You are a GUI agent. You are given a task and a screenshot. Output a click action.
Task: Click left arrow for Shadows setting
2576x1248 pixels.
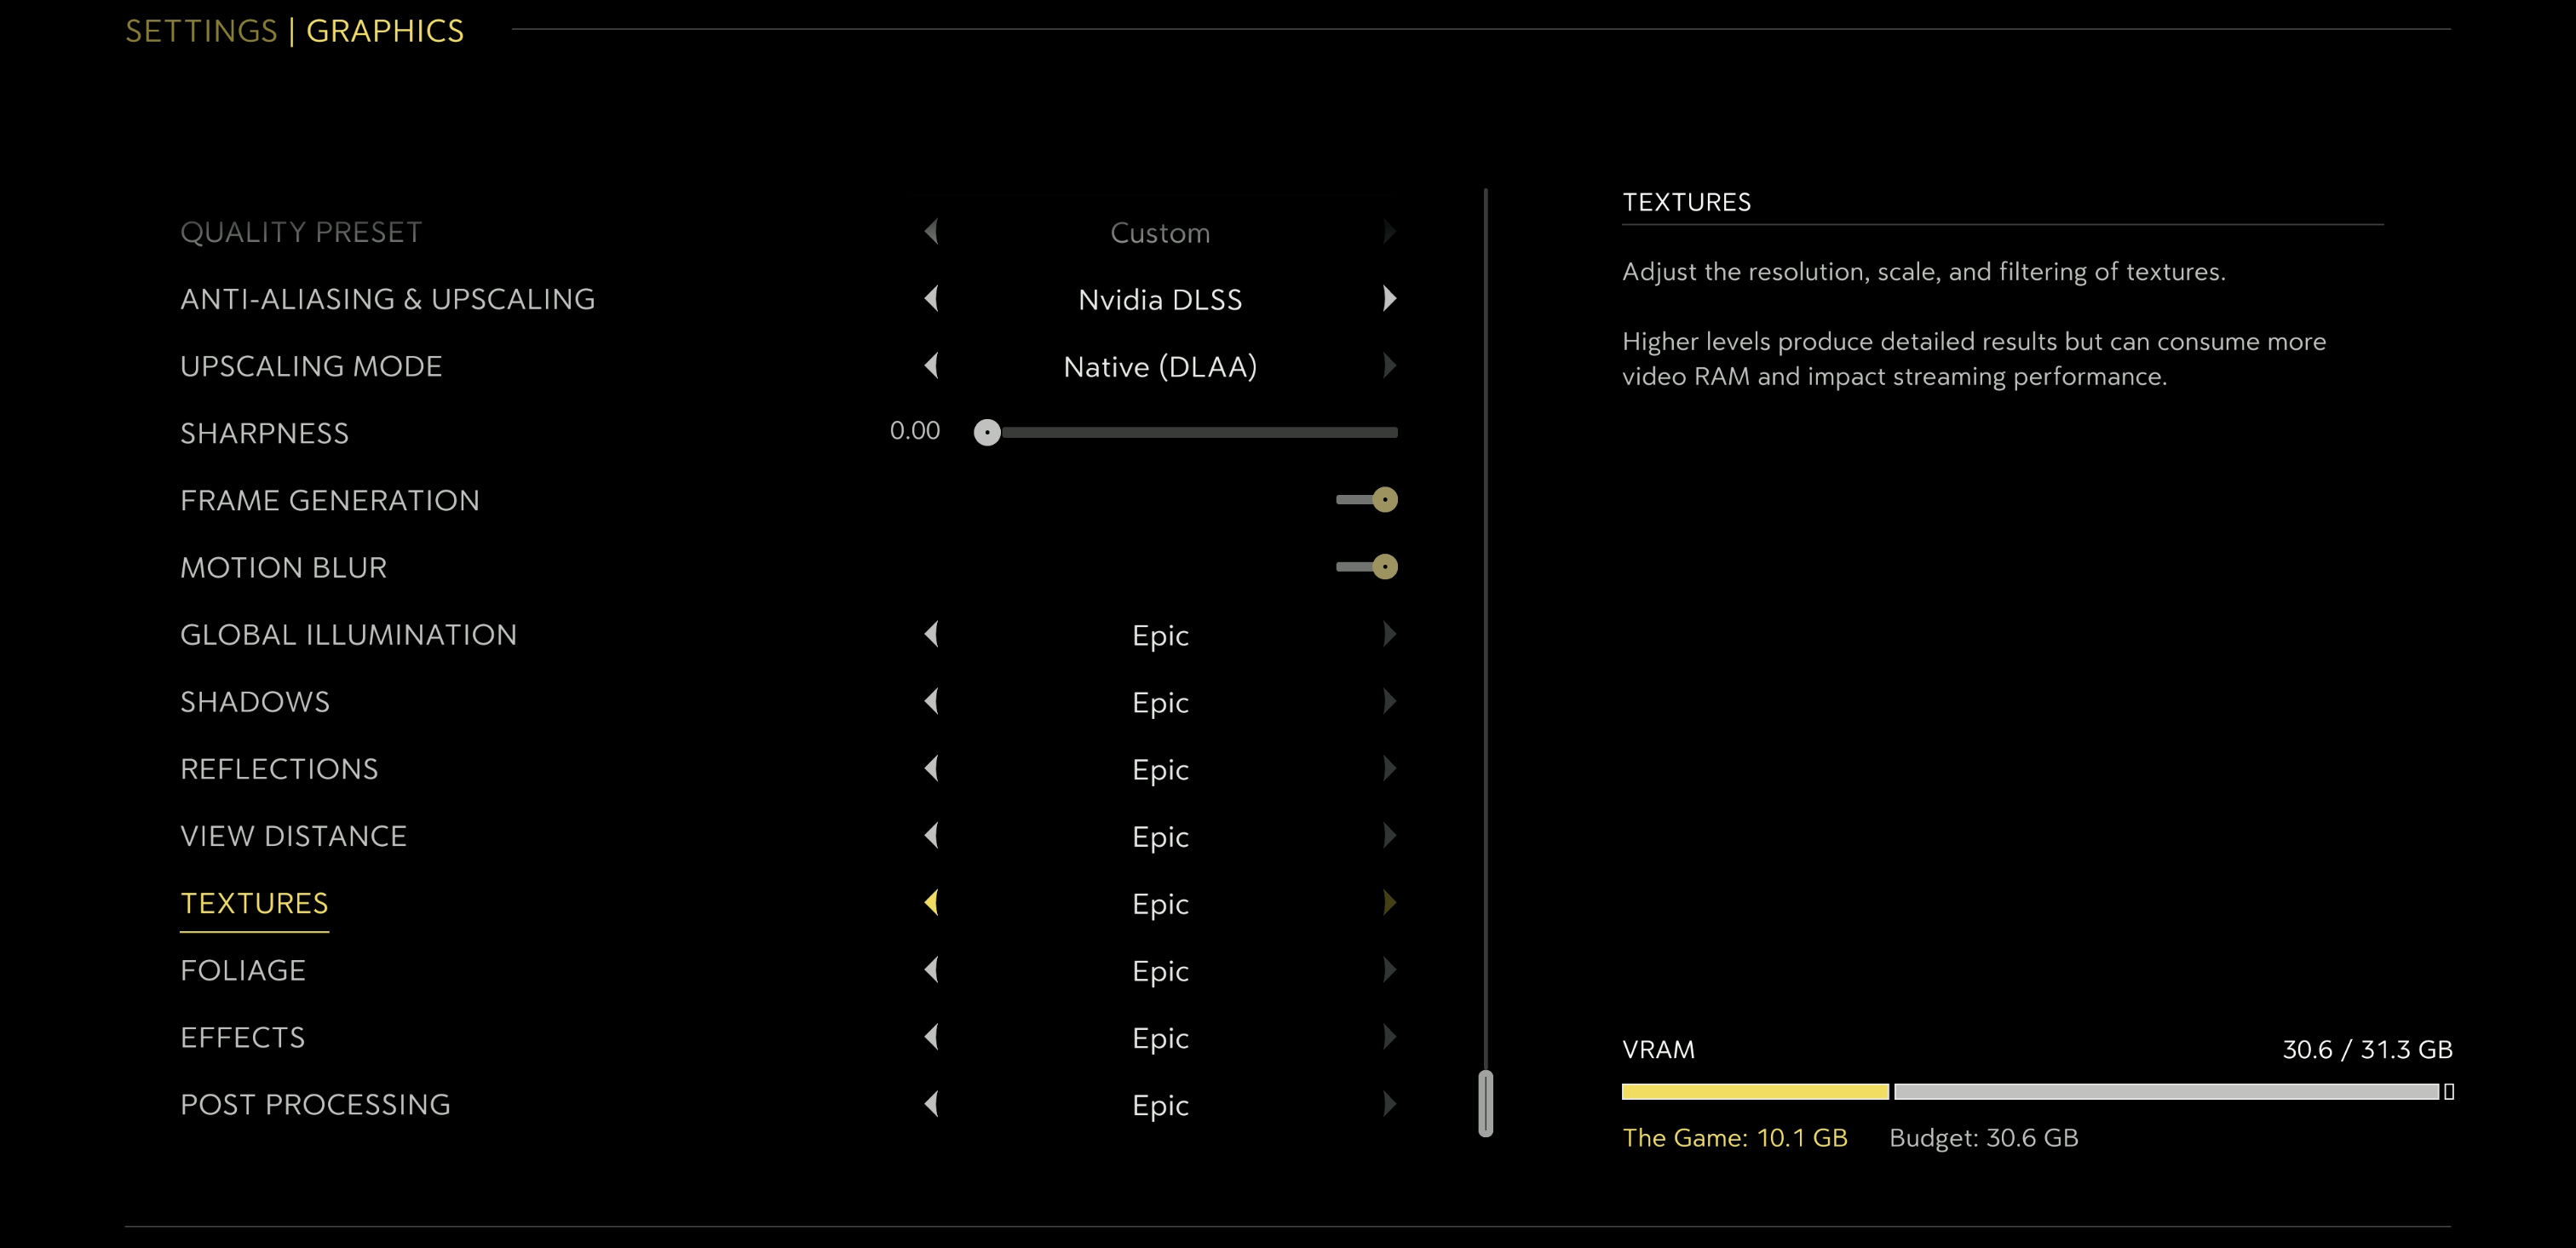point(932,701)
